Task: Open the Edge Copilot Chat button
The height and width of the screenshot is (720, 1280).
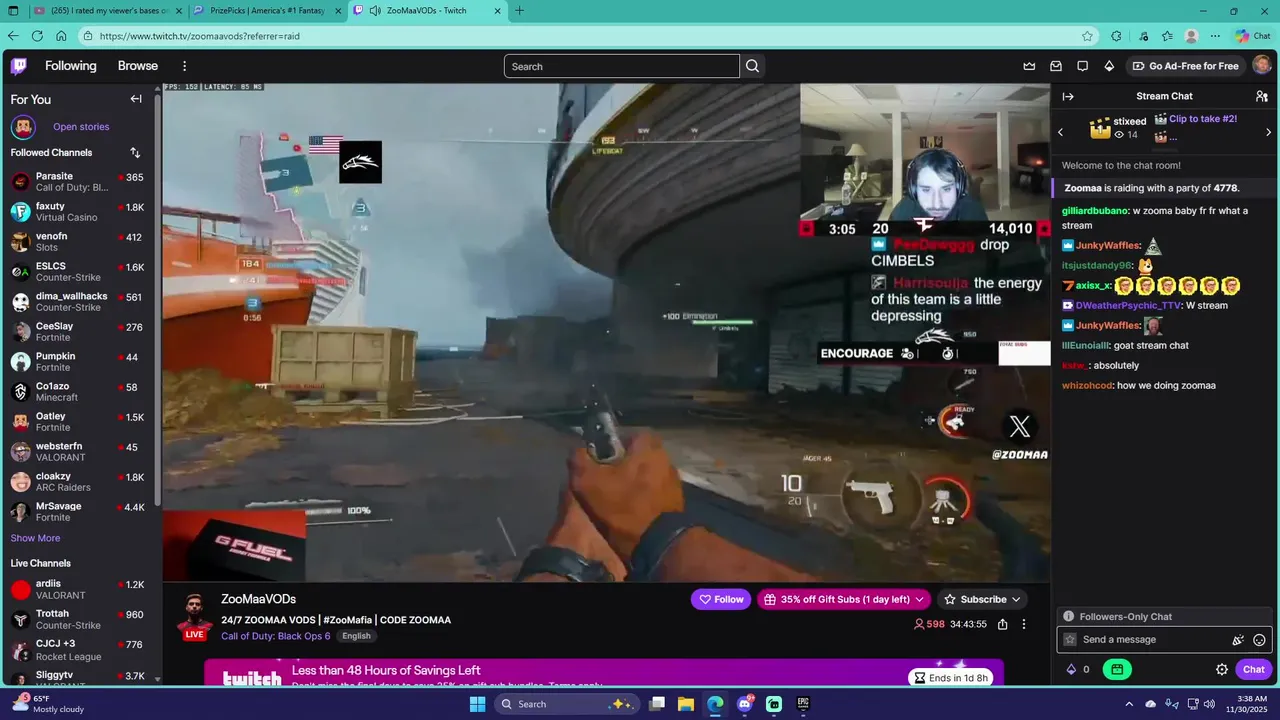Action: [x=1253, y=36]
